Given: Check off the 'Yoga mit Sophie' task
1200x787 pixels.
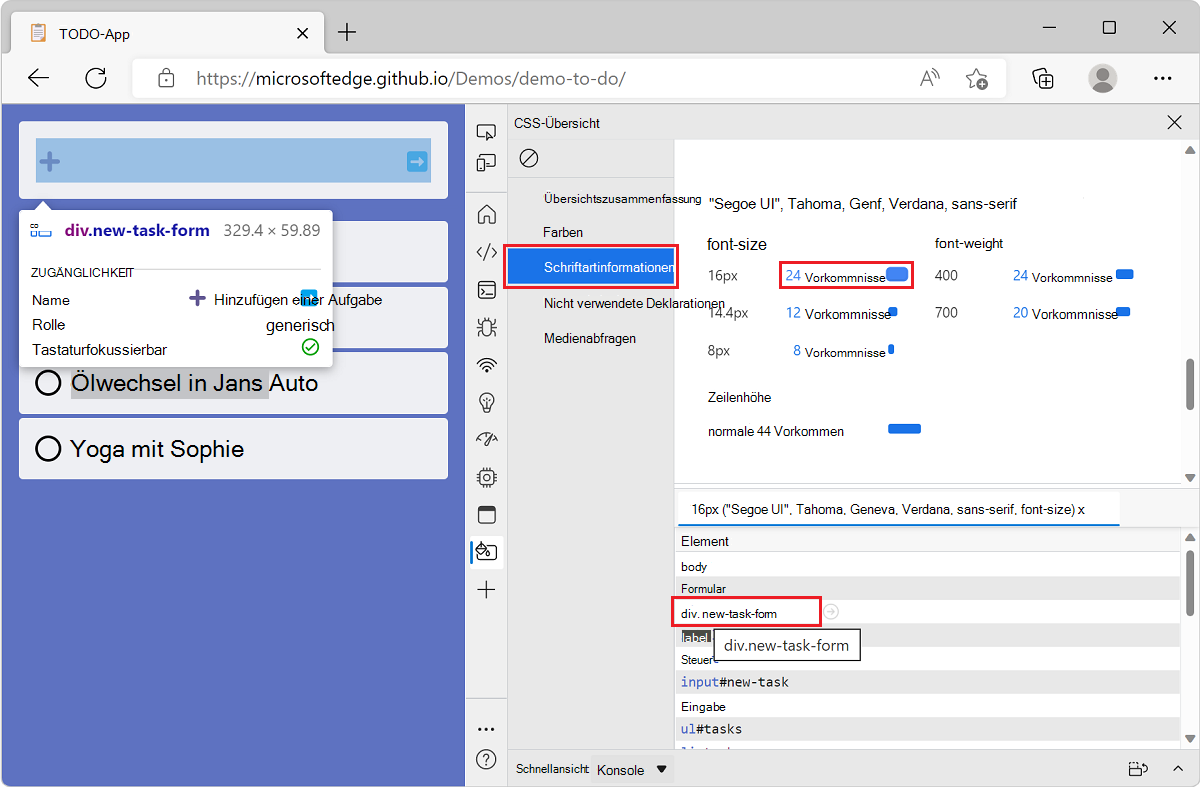Looking at the screenshot, I should coord(48,448).
